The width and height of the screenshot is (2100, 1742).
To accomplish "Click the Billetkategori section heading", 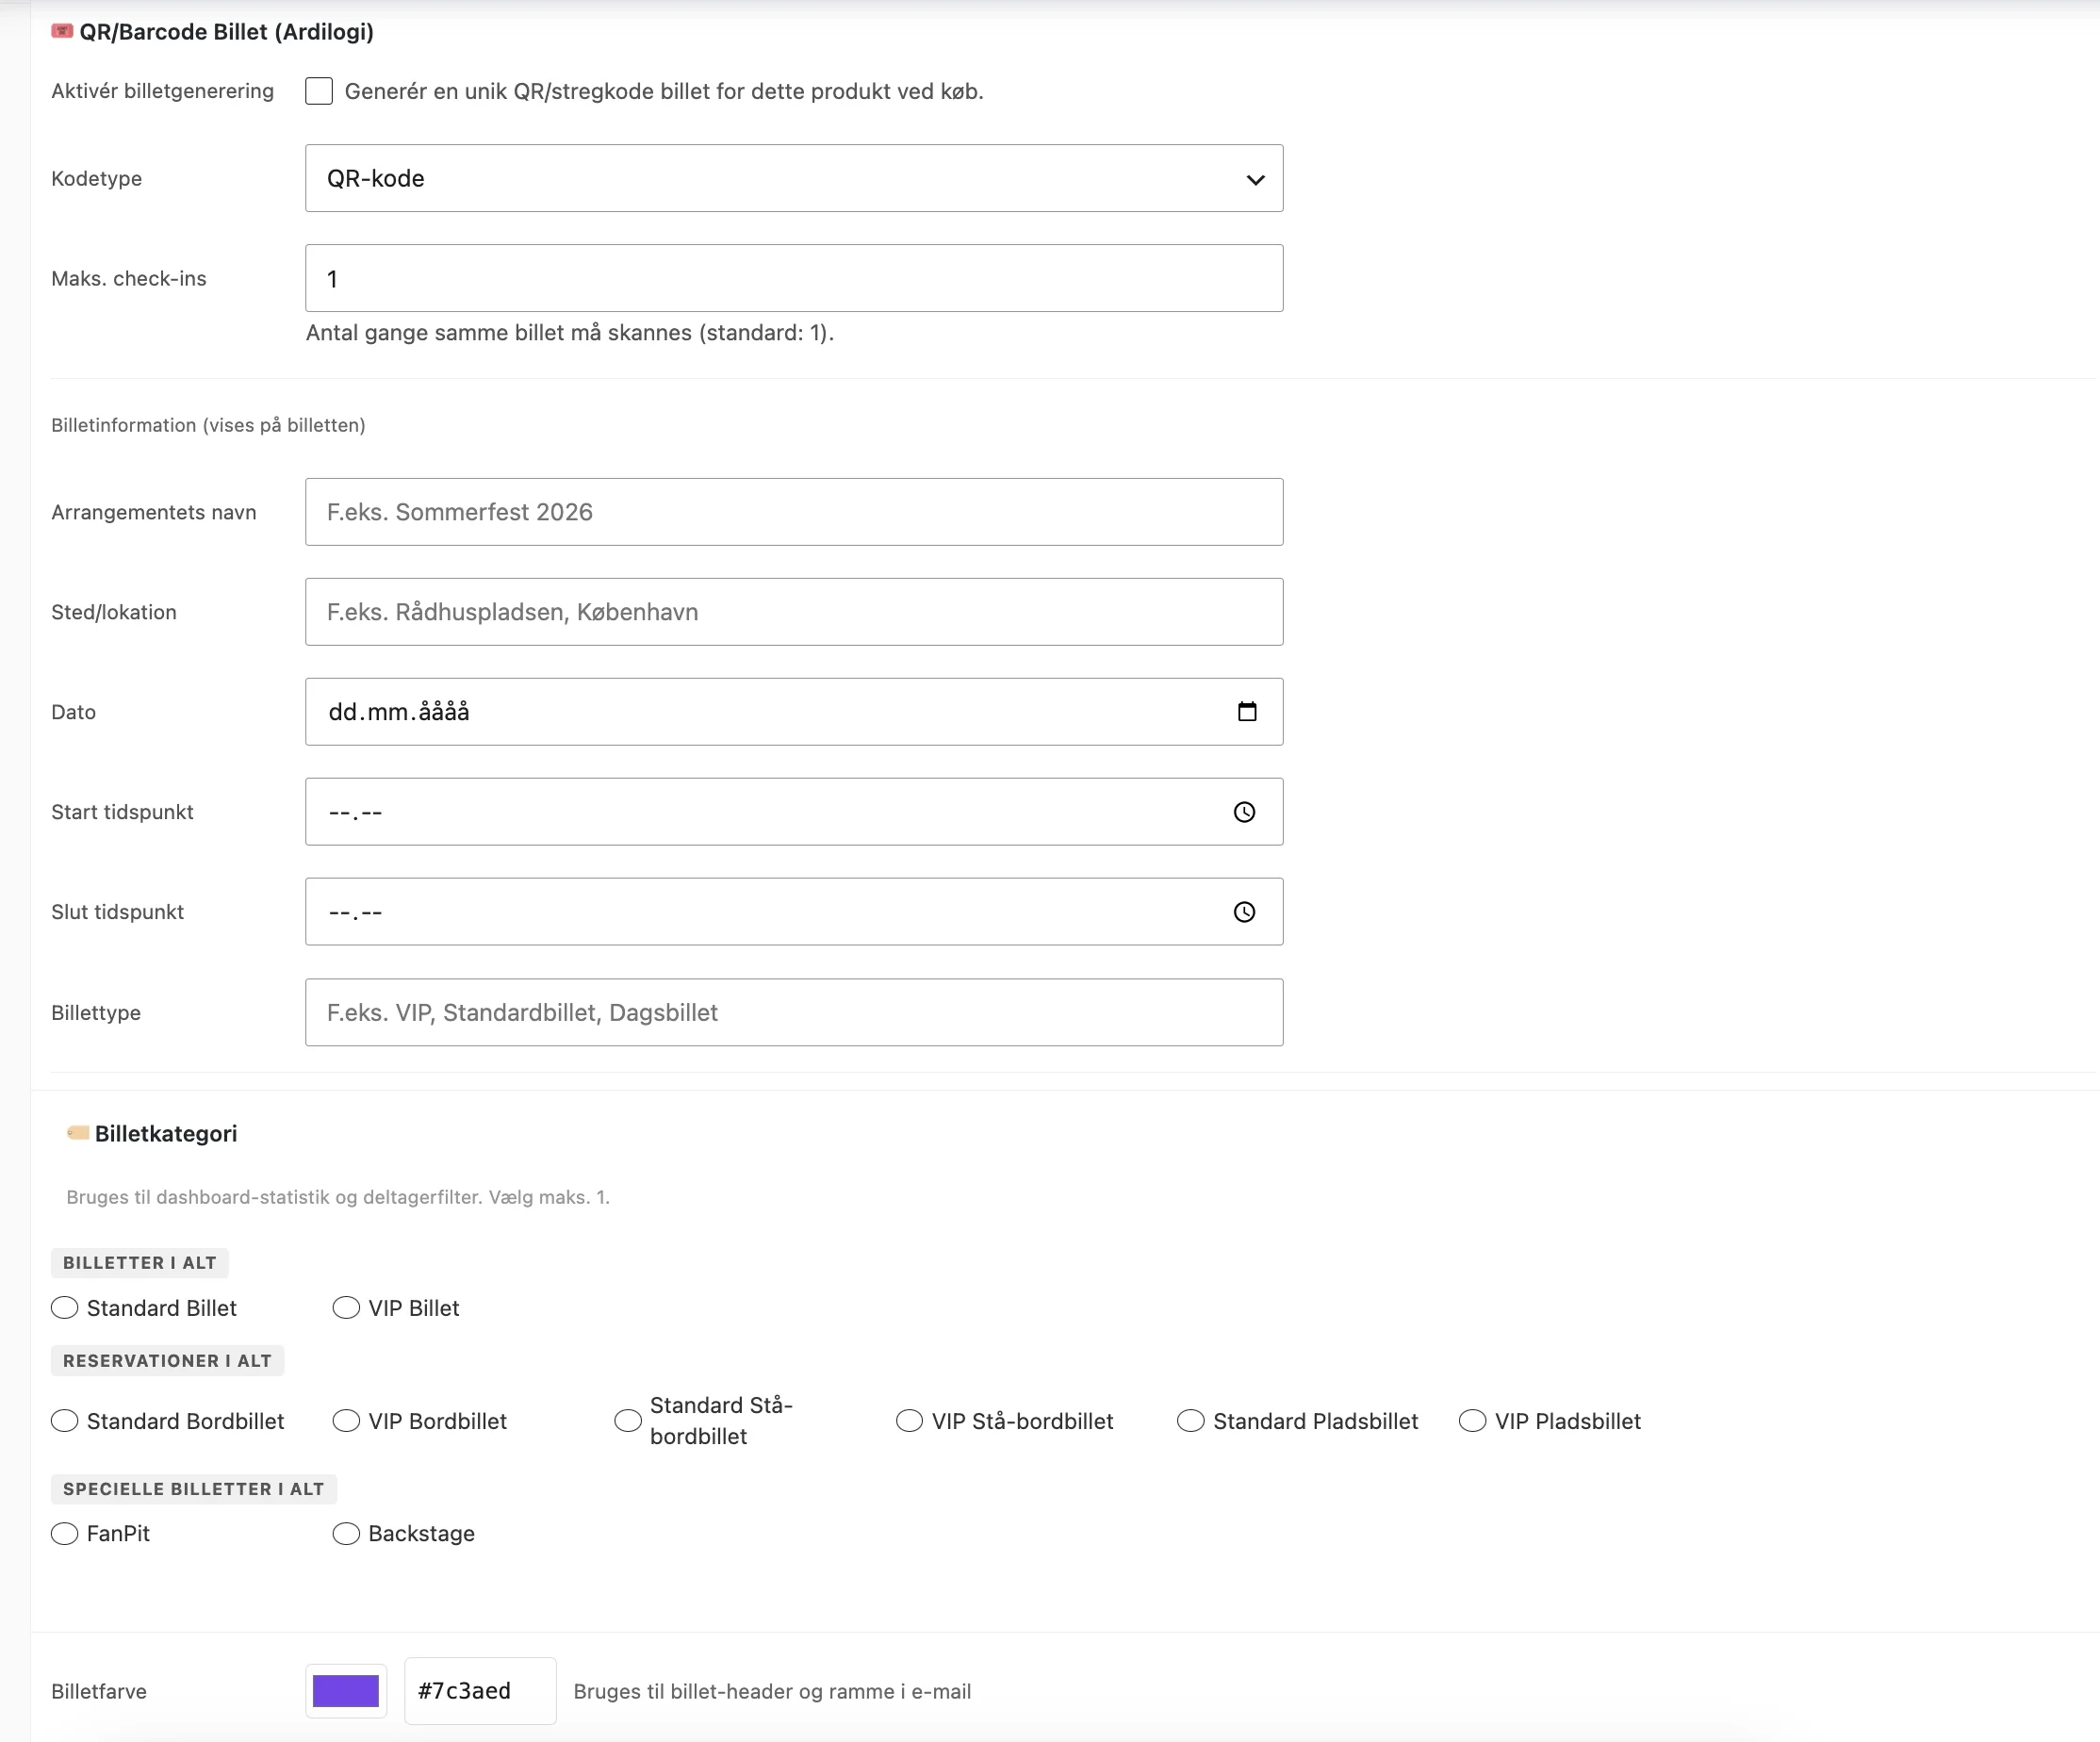I will click(166, 1133).
